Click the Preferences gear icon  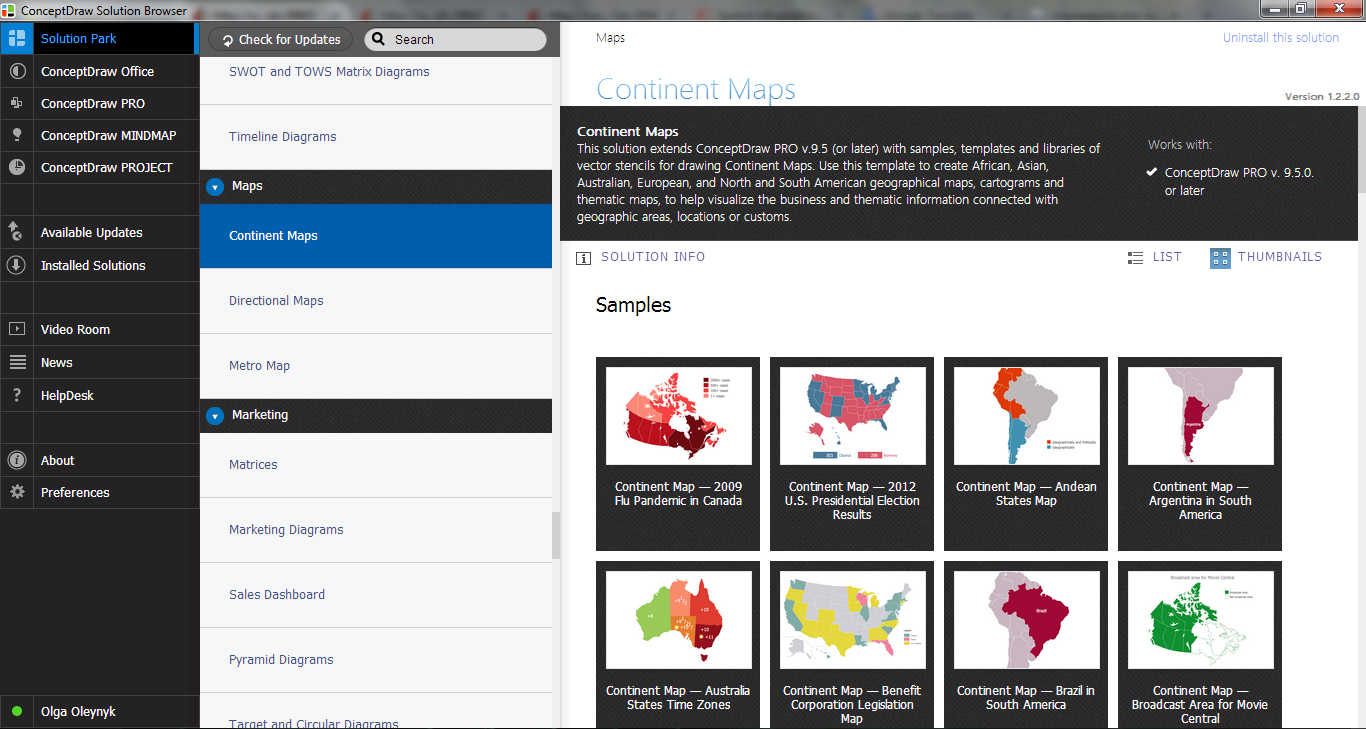(16, 492)
